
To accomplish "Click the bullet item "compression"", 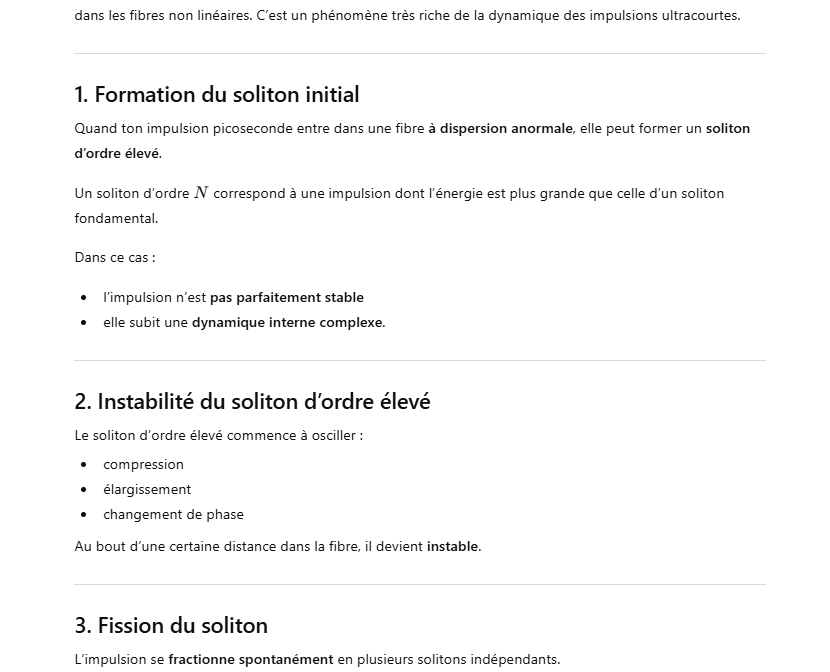I will coord(143,464).
